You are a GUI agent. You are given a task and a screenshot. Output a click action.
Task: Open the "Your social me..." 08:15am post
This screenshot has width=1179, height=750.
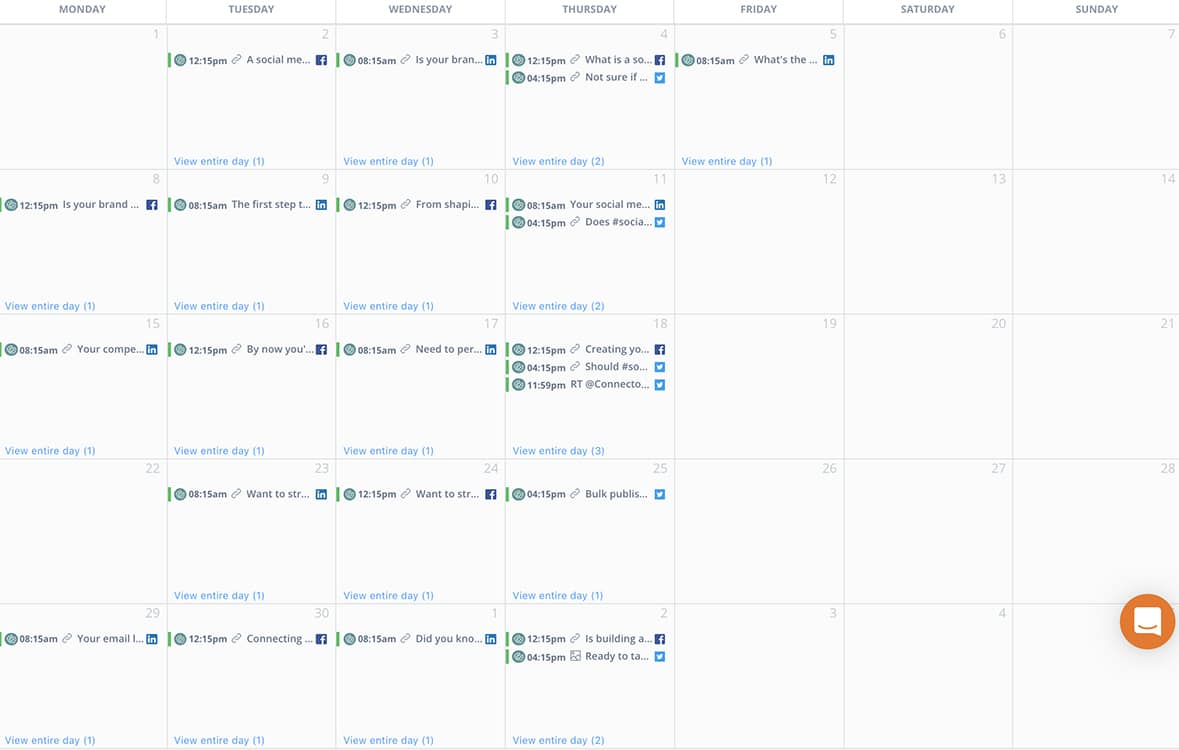point(587,205)
